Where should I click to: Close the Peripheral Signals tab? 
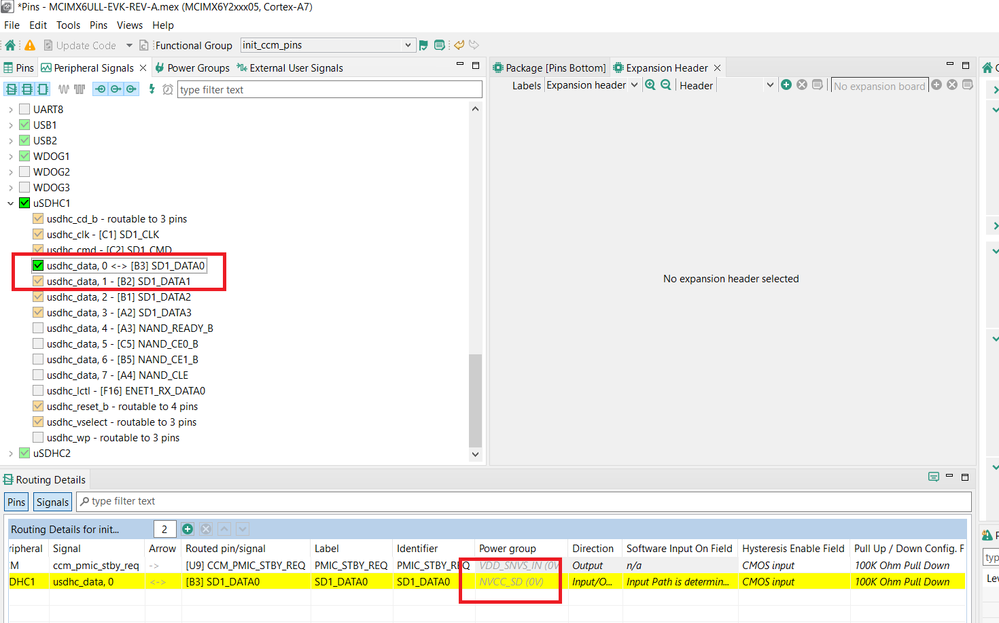(143, 68)
